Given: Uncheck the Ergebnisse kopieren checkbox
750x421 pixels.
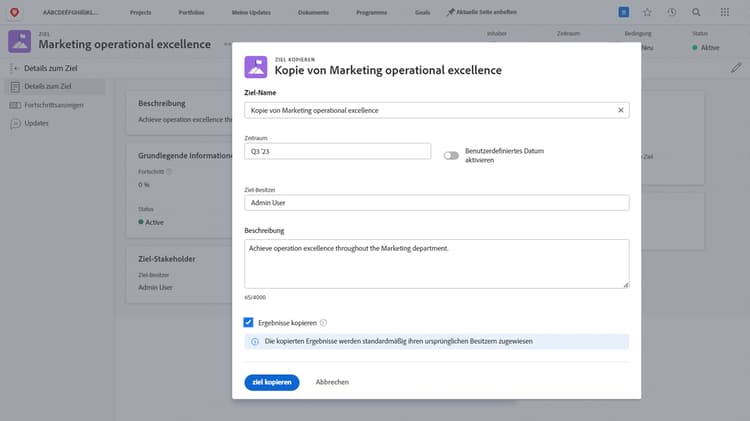Looking at the screenshot, I should [x=248, y=323].
